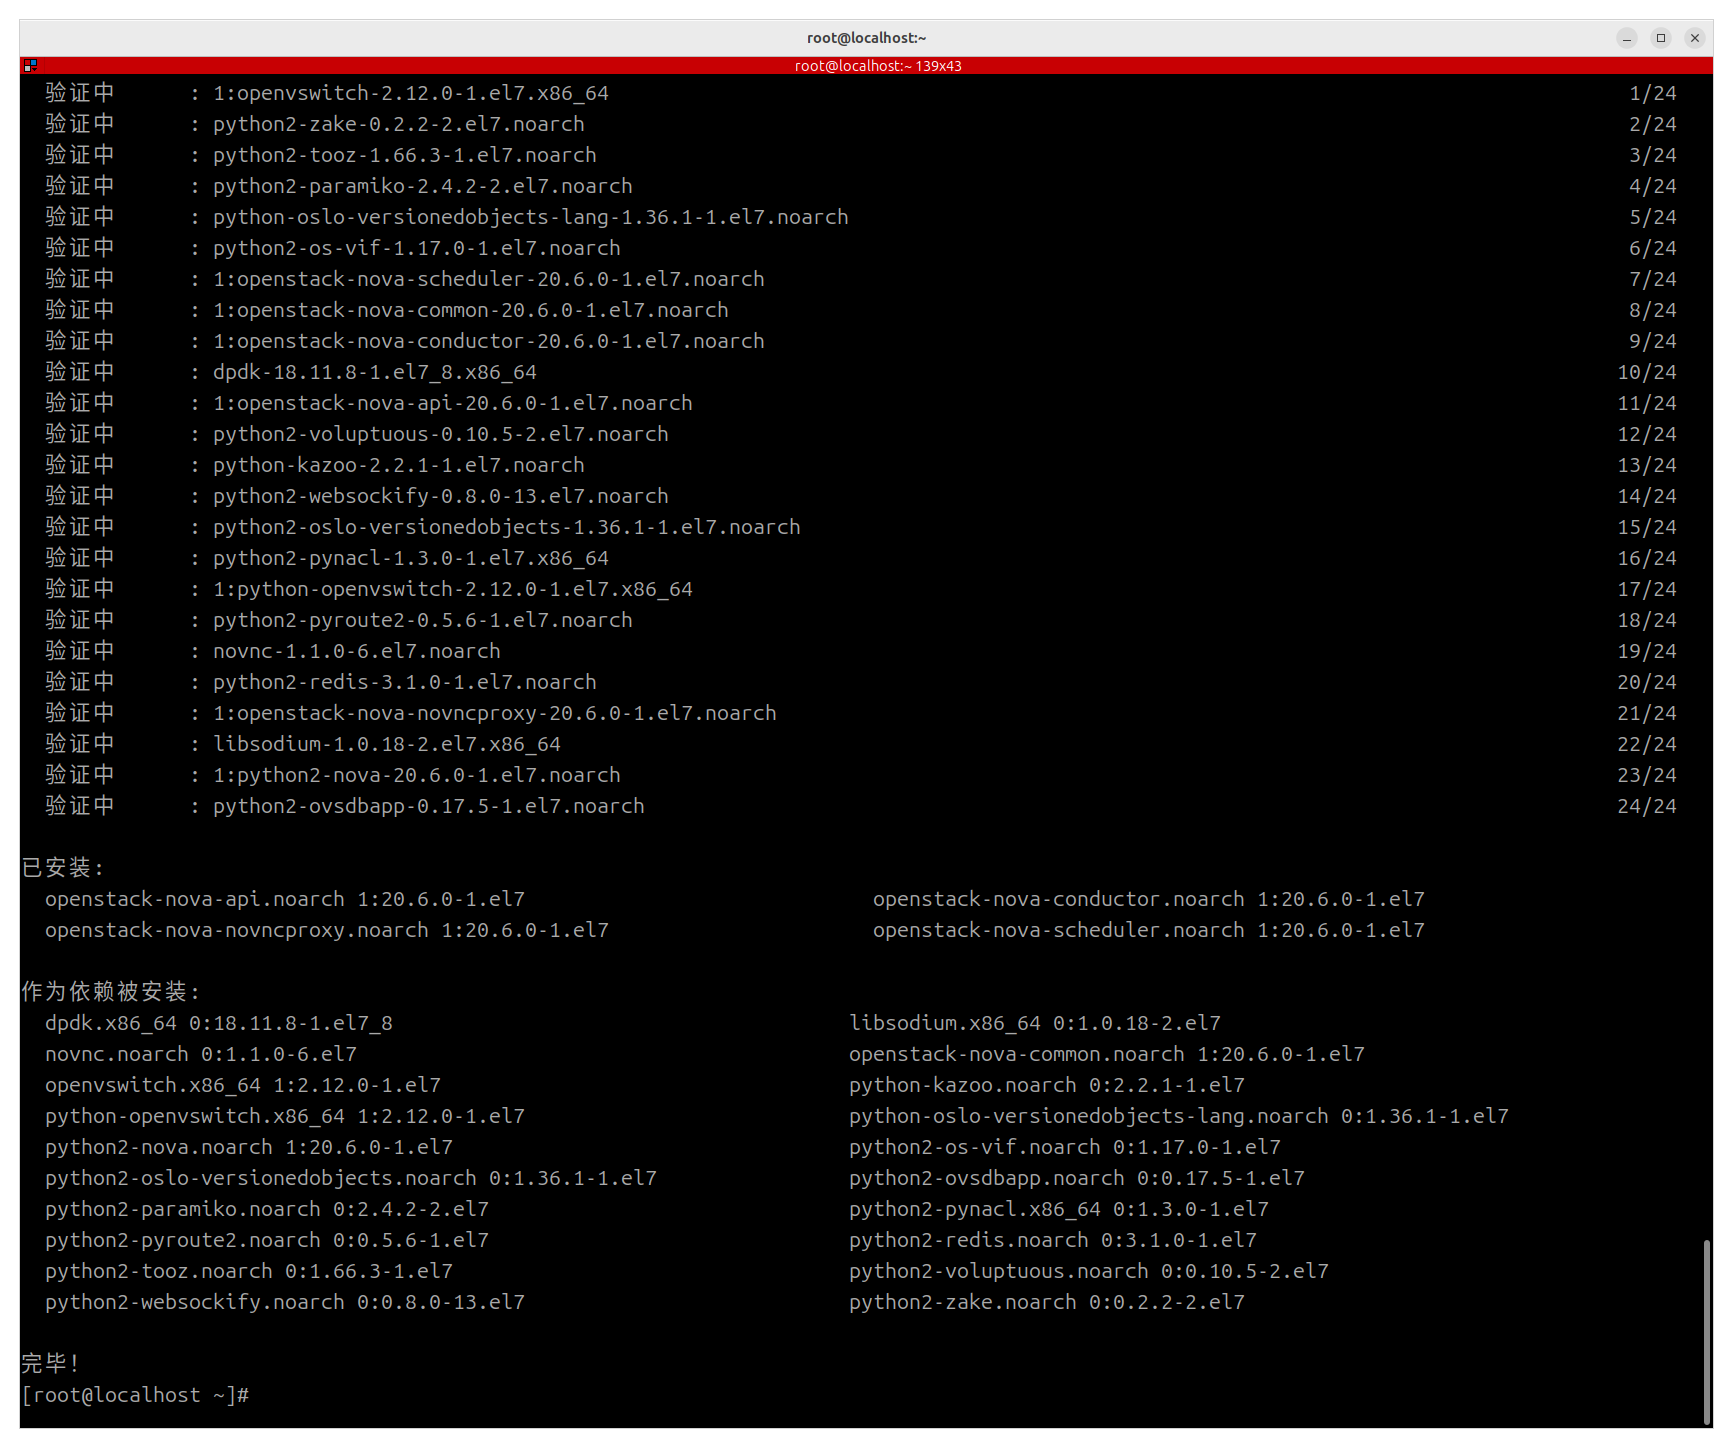This screenshot has width=1733, height=1448.
Task: Click dependency python2-os-vif.noarch 0:1.17.0-1.el7
Action: 1065,1147
